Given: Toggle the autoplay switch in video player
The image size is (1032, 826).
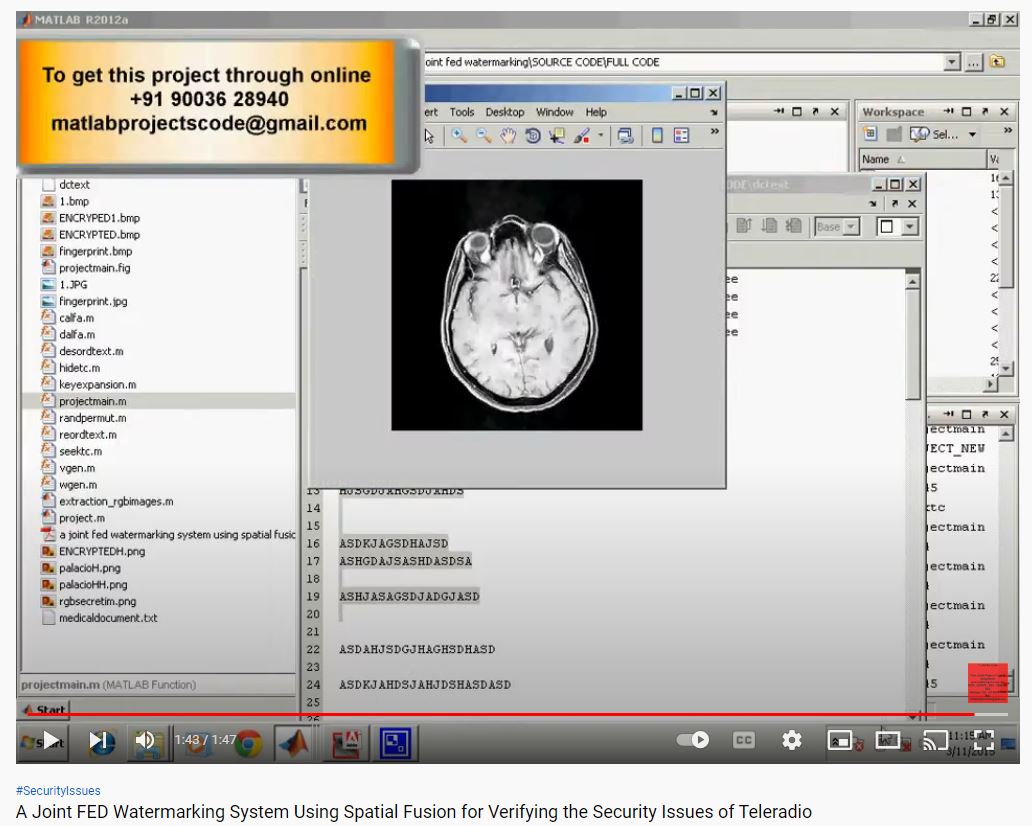Looking at the screenshot, I should click(x=693, y=740).
